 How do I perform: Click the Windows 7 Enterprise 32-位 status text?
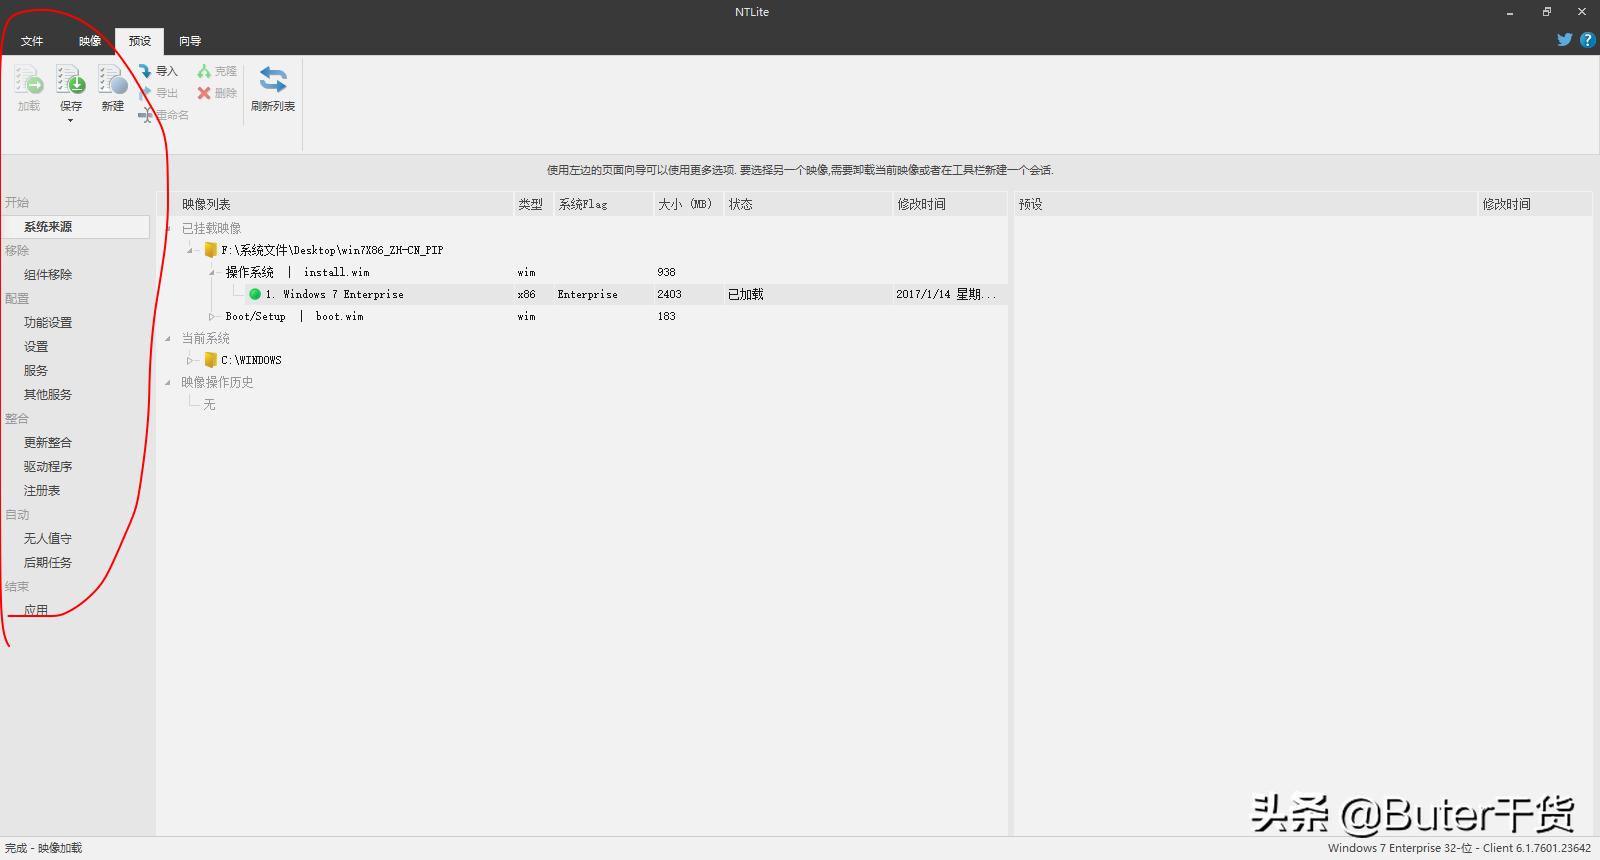click(x=1459, y=848)
